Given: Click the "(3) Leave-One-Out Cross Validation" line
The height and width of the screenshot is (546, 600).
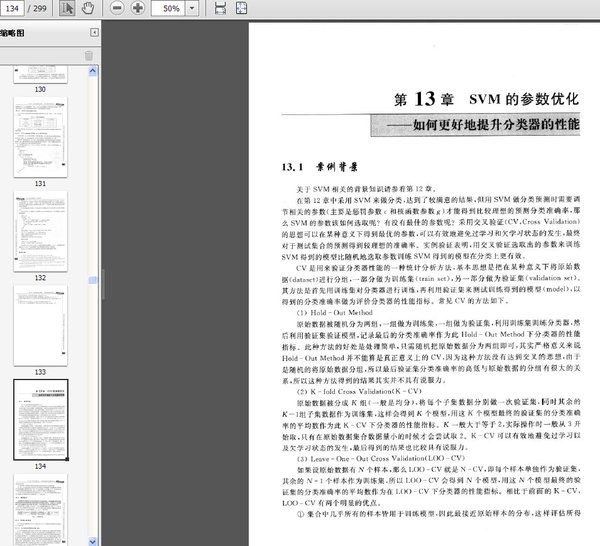Looking at the screenshot, I should coord(381,458).
